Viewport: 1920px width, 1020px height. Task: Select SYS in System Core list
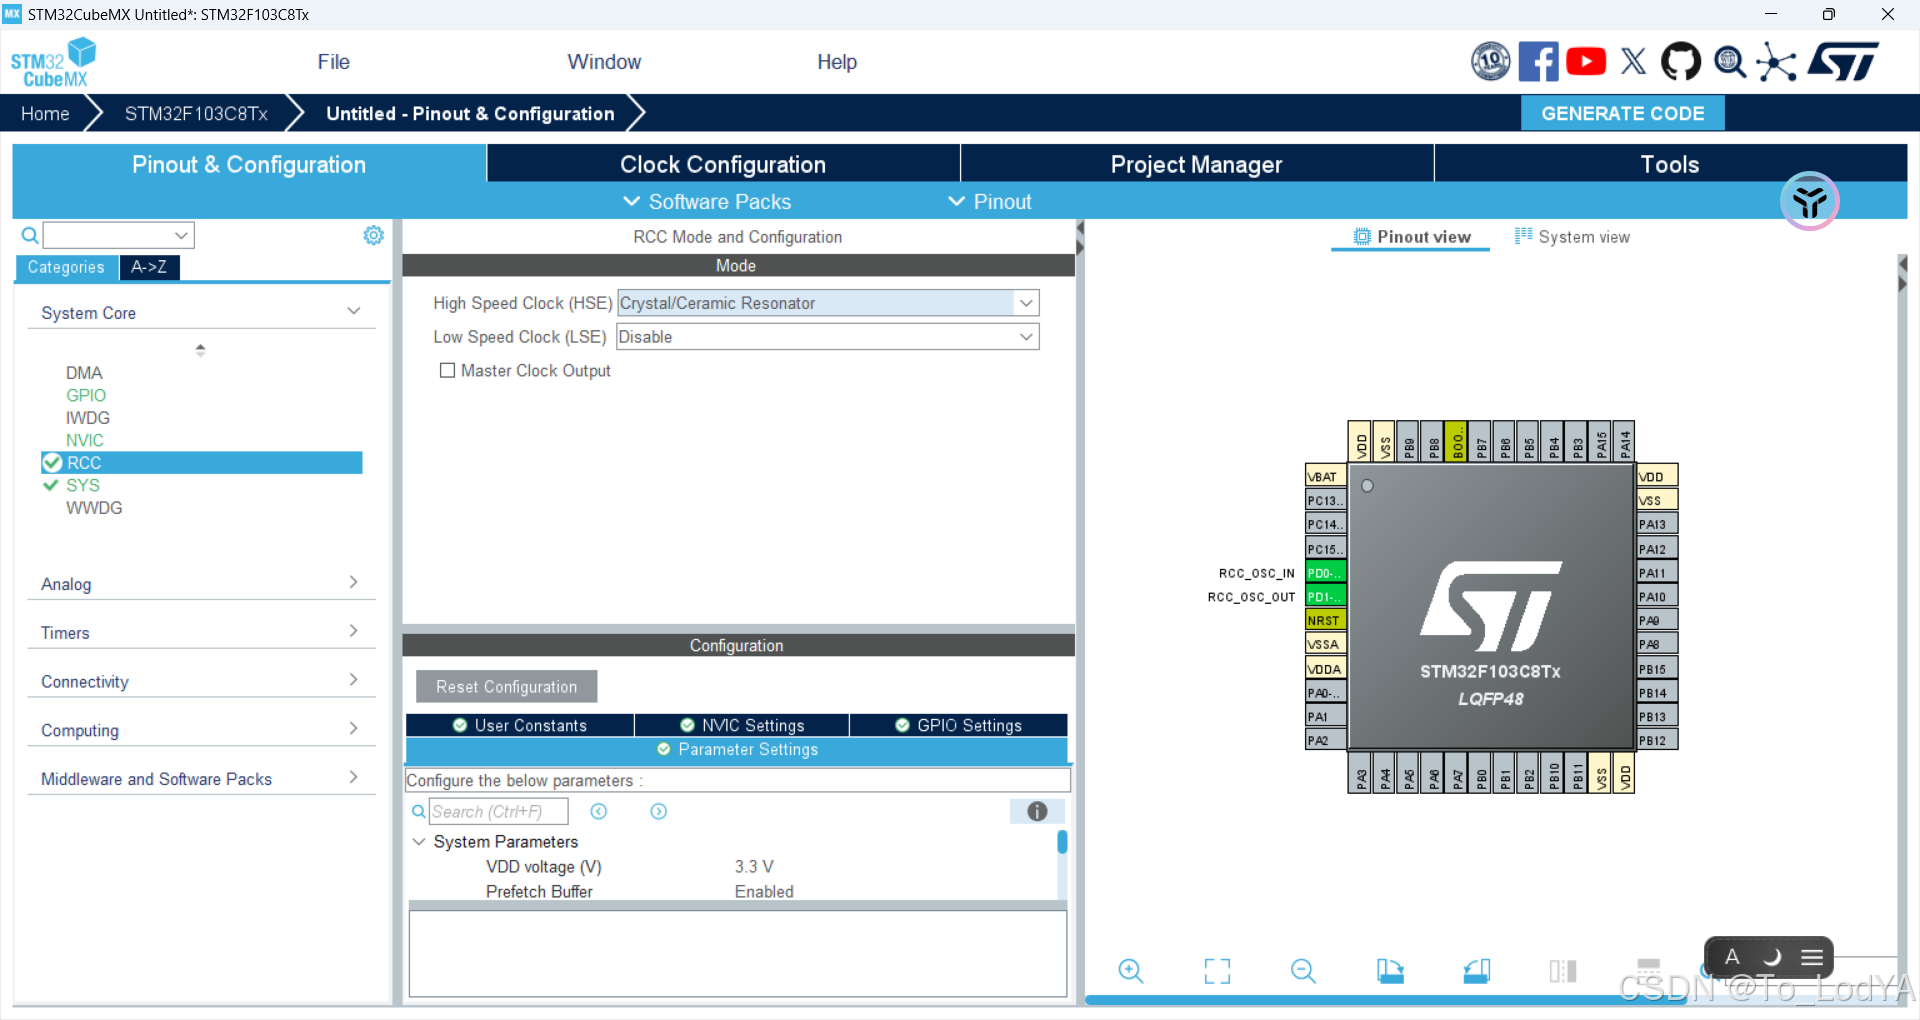[x=83, y=485]
